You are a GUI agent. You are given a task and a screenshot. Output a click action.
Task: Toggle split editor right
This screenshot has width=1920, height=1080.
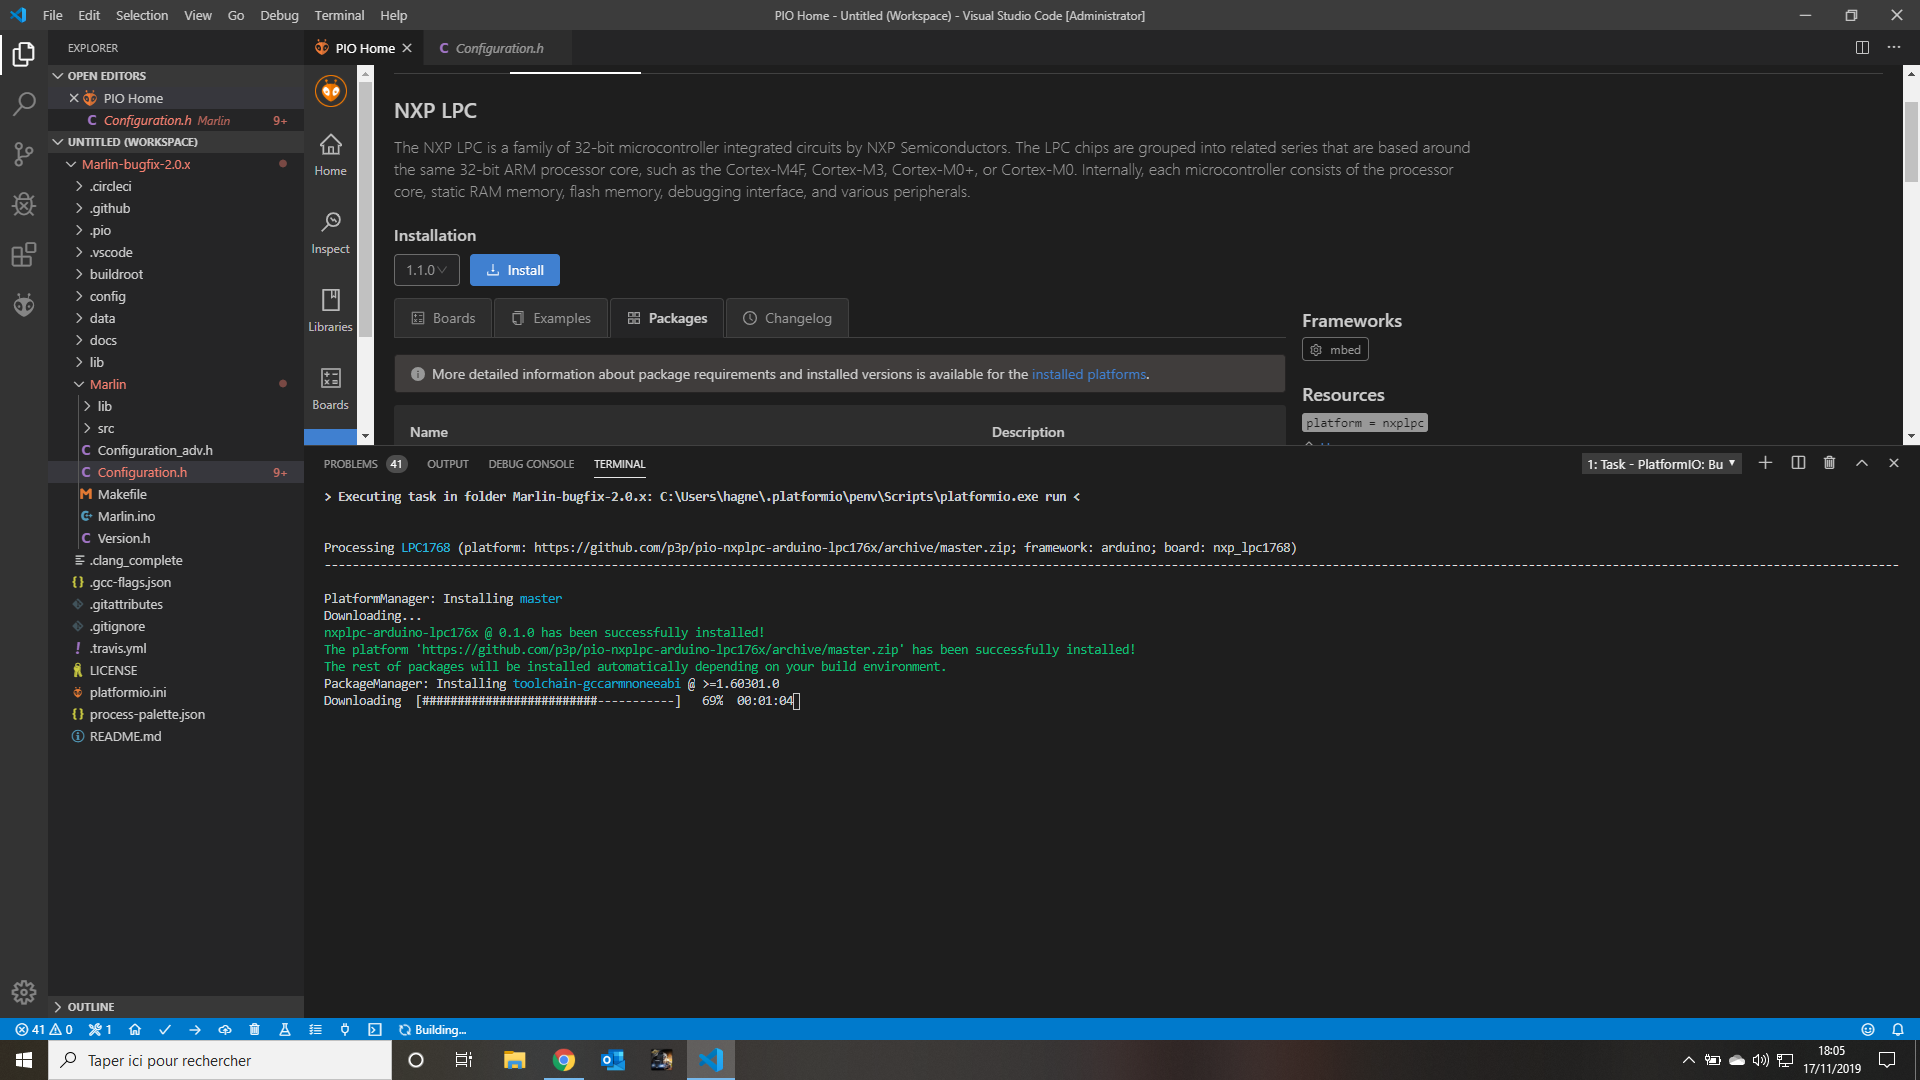tap(1862, 48)
